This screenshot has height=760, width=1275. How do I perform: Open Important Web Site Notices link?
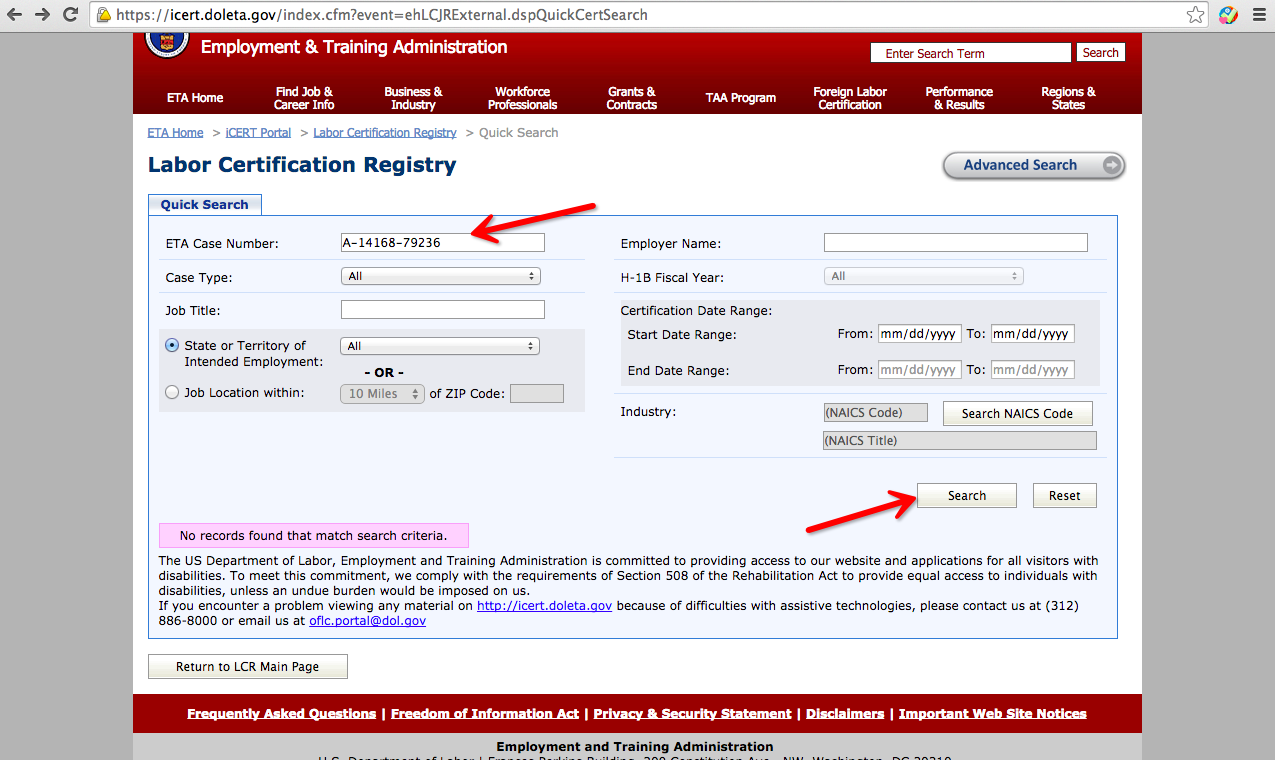993,714
